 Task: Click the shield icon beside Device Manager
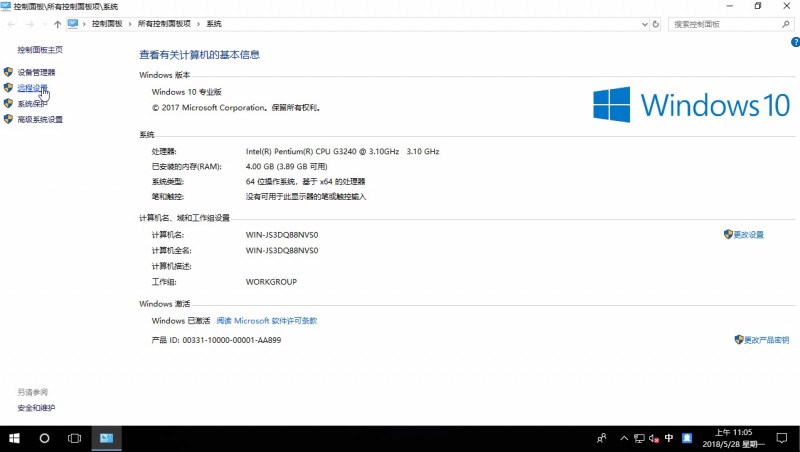click(x=8, y=72)
